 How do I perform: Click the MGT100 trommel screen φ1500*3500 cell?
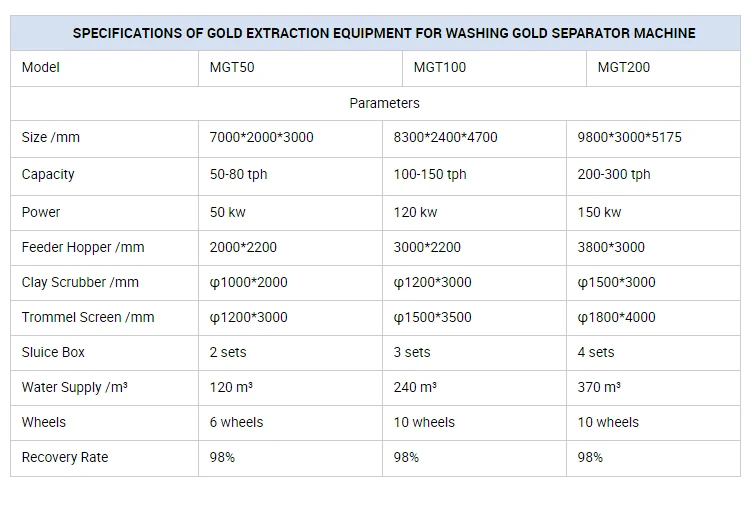click(432, 317)
